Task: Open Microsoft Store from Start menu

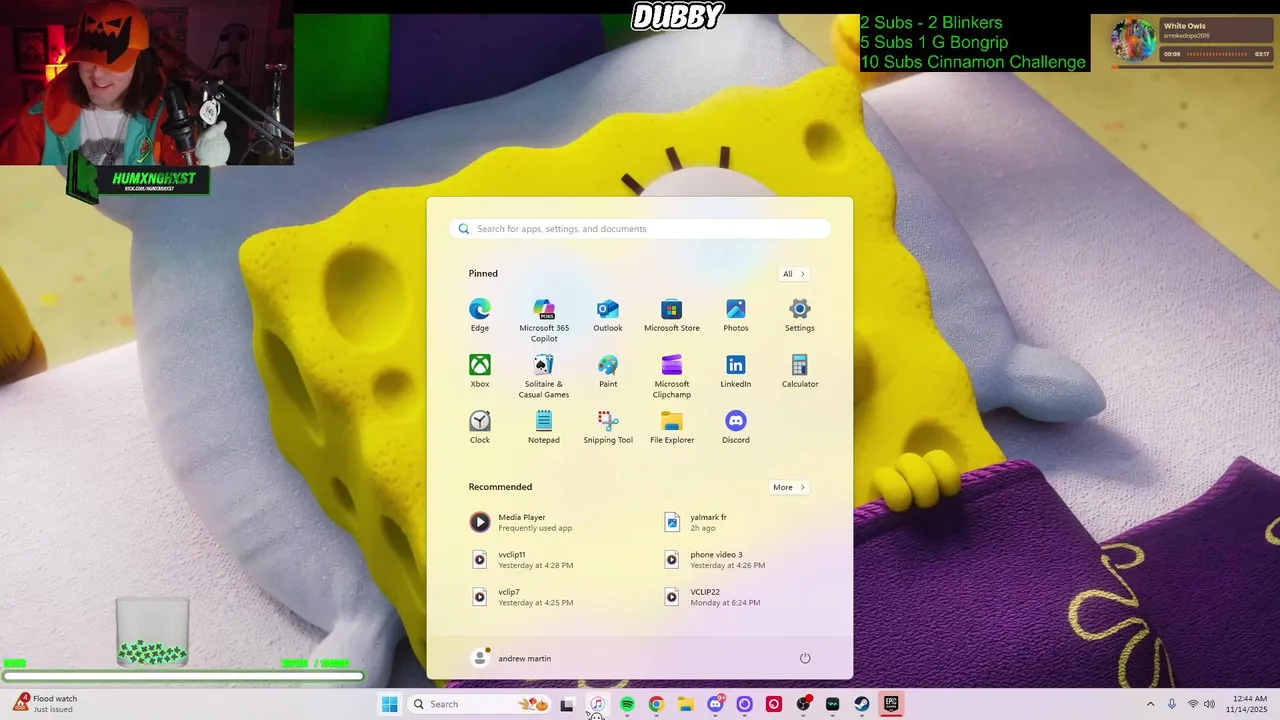Action: (672, 315)
